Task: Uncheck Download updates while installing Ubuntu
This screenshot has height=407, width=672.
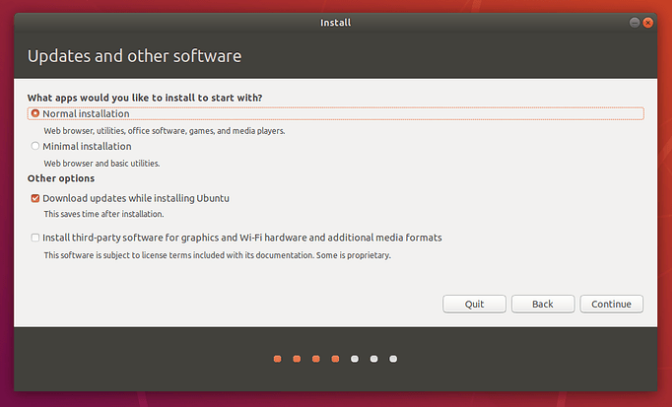Action: click(x=35, y=198)
